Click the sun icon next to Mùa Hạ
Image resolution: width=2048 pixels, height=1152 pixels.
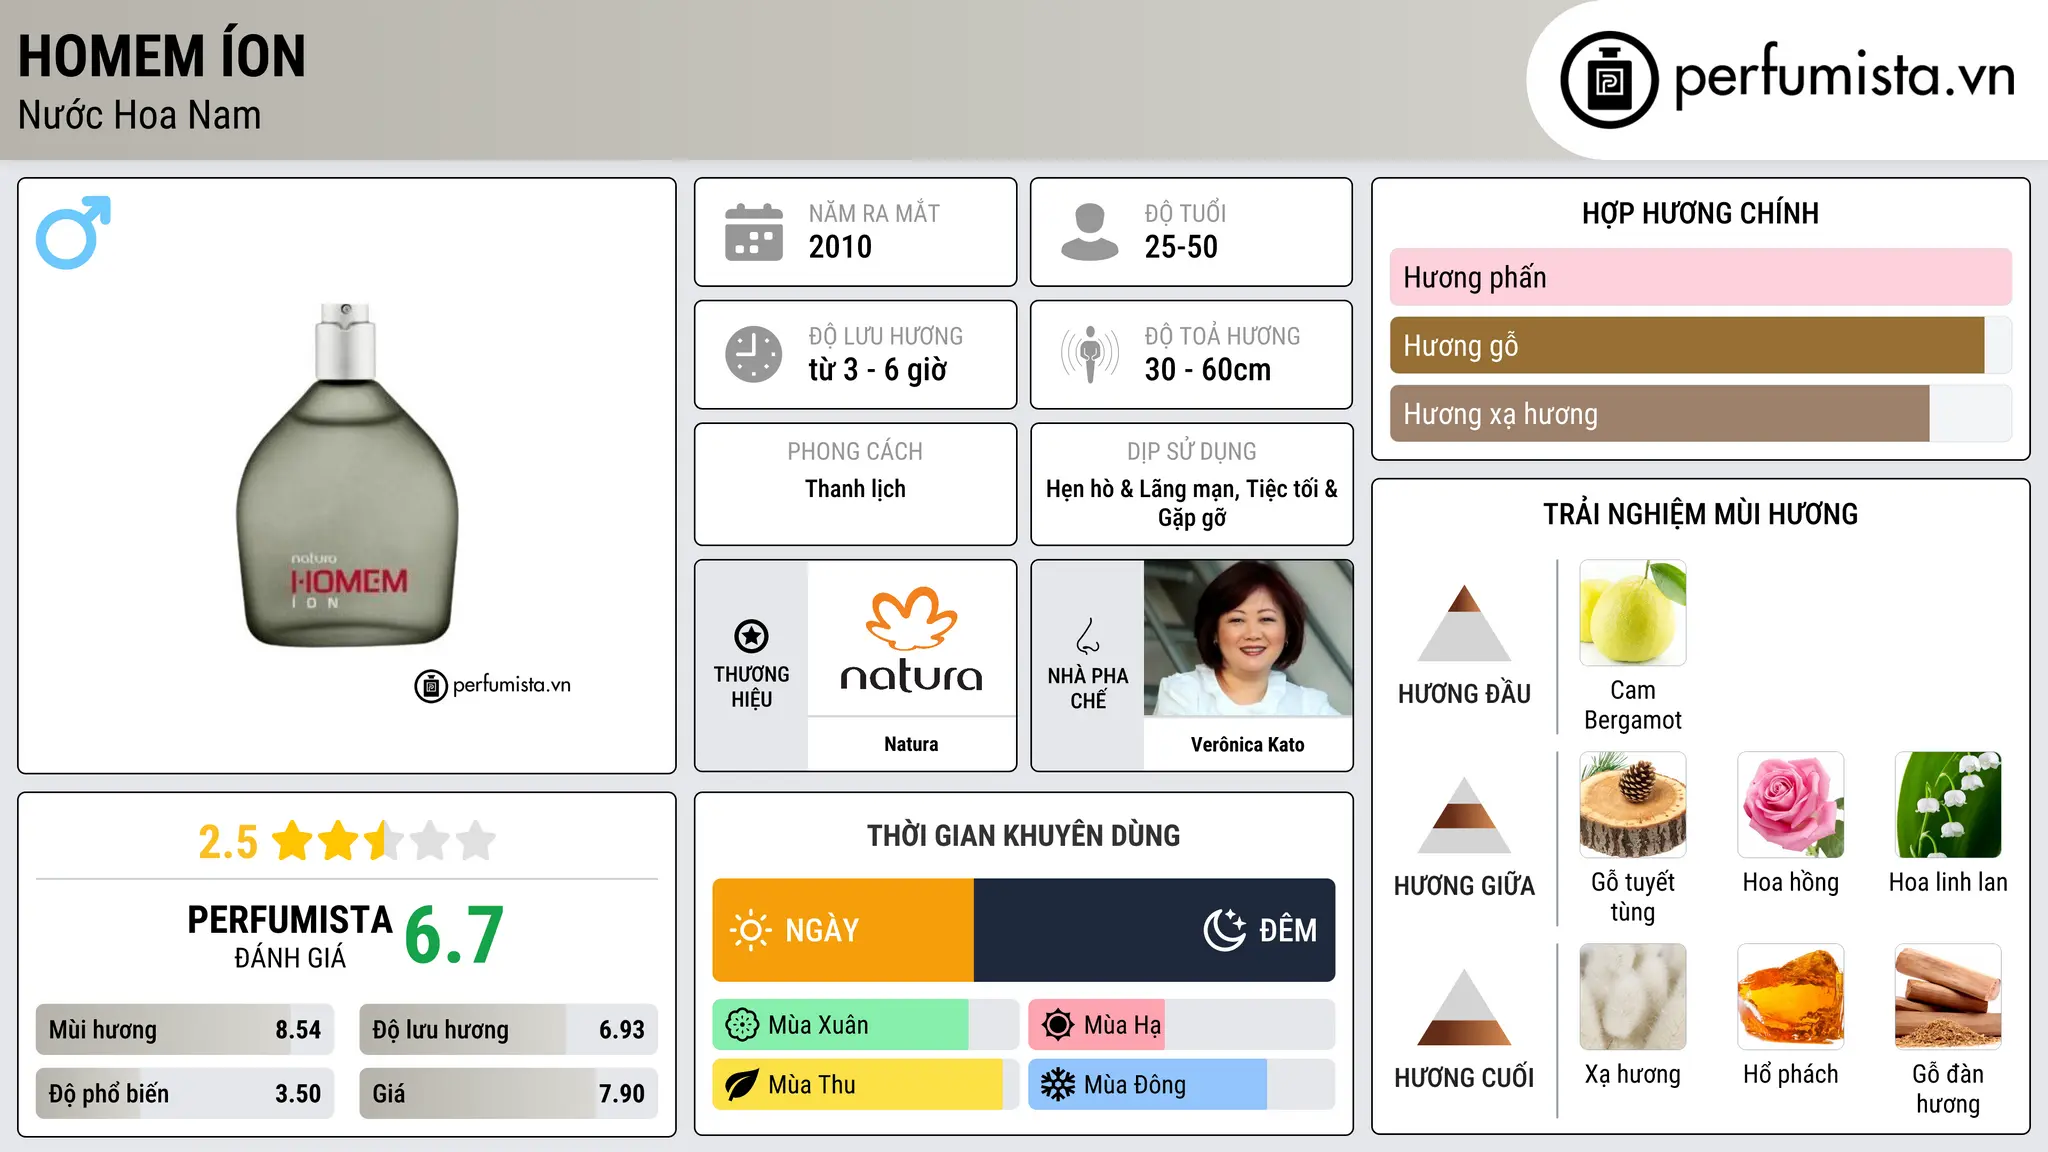pos(1057,1025)
